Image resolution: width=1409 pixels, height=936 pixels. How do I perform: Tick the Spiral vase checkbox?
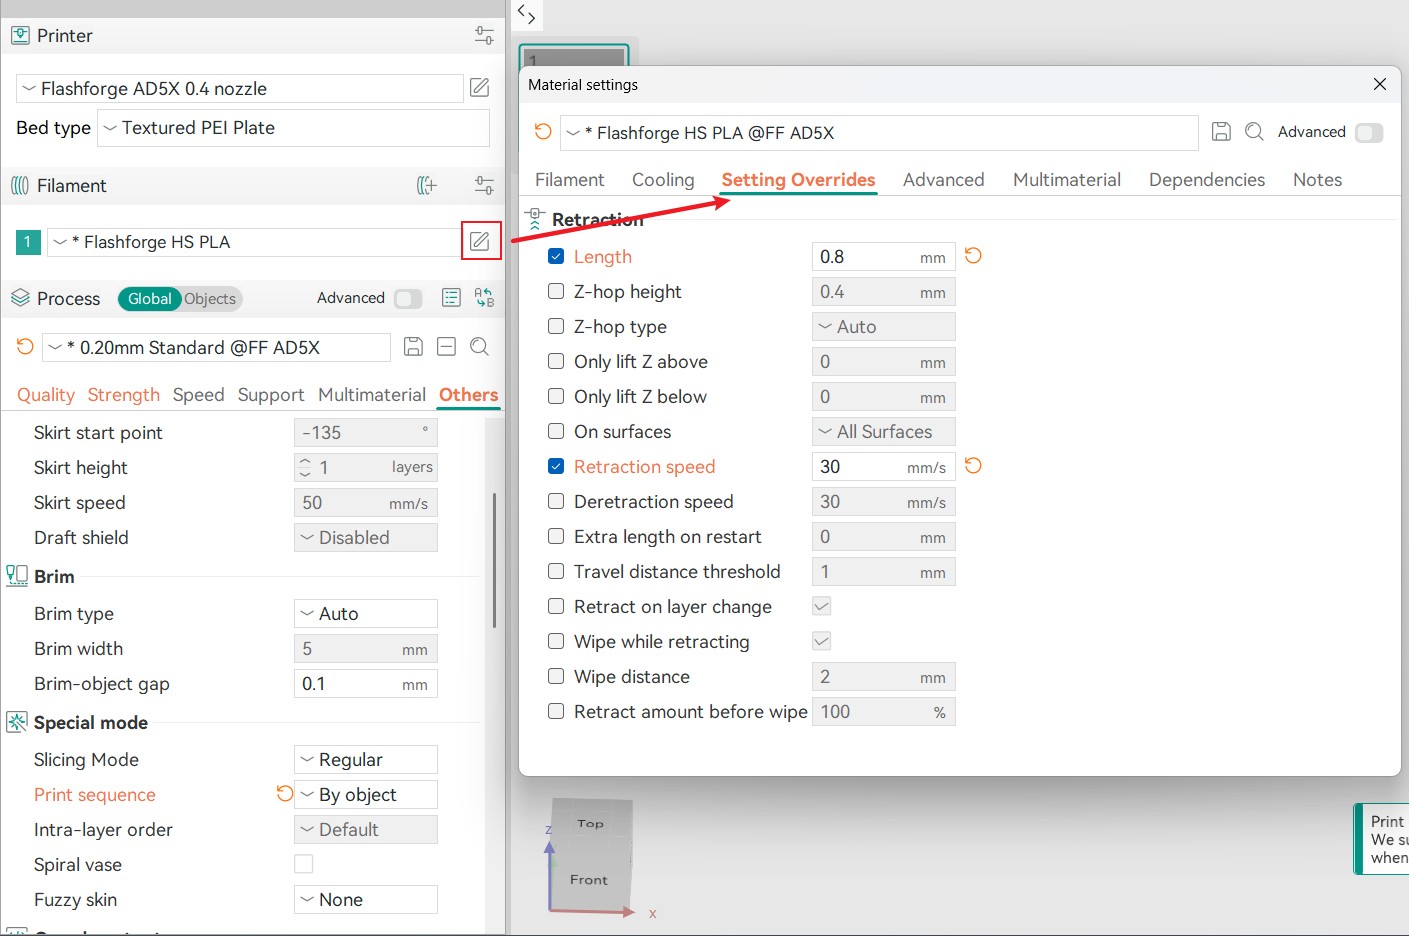click(304, 864)
